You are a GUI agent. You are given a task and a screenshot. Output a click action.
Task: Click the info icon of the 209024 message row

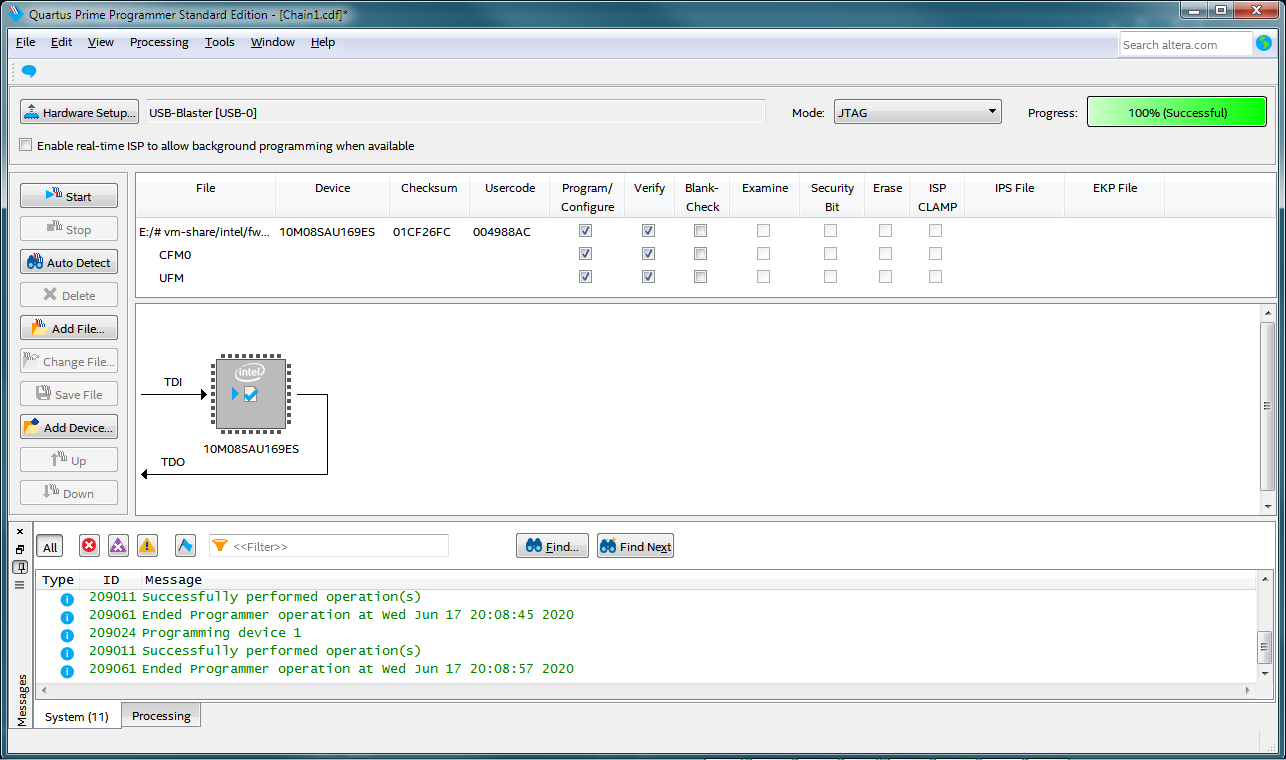67,634
